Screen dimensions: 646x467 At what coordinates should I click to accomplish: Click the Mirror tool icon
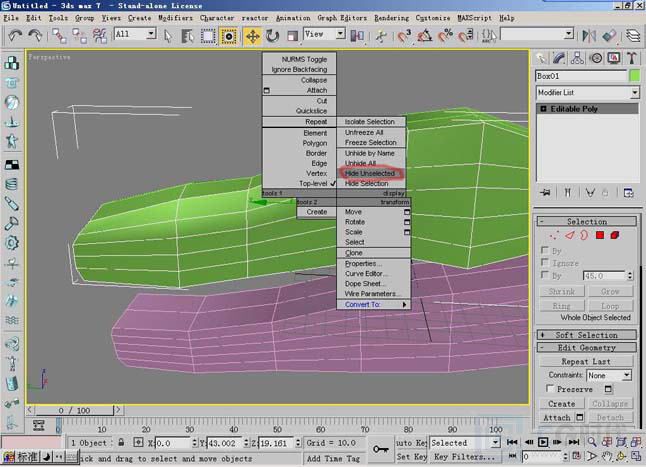pyautogui.click(x=589, y=36)
